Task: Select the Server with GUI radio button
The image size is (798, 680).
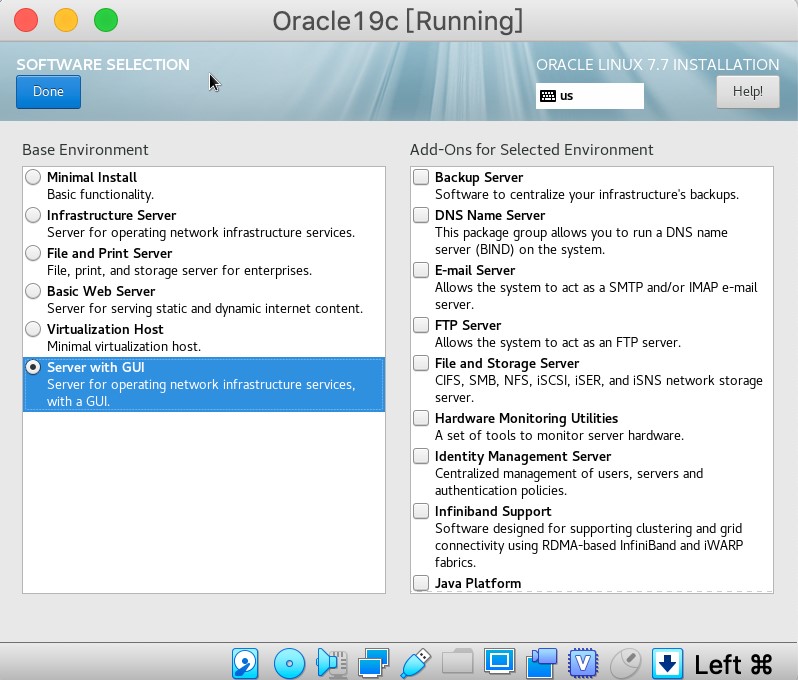Action: 33,367
